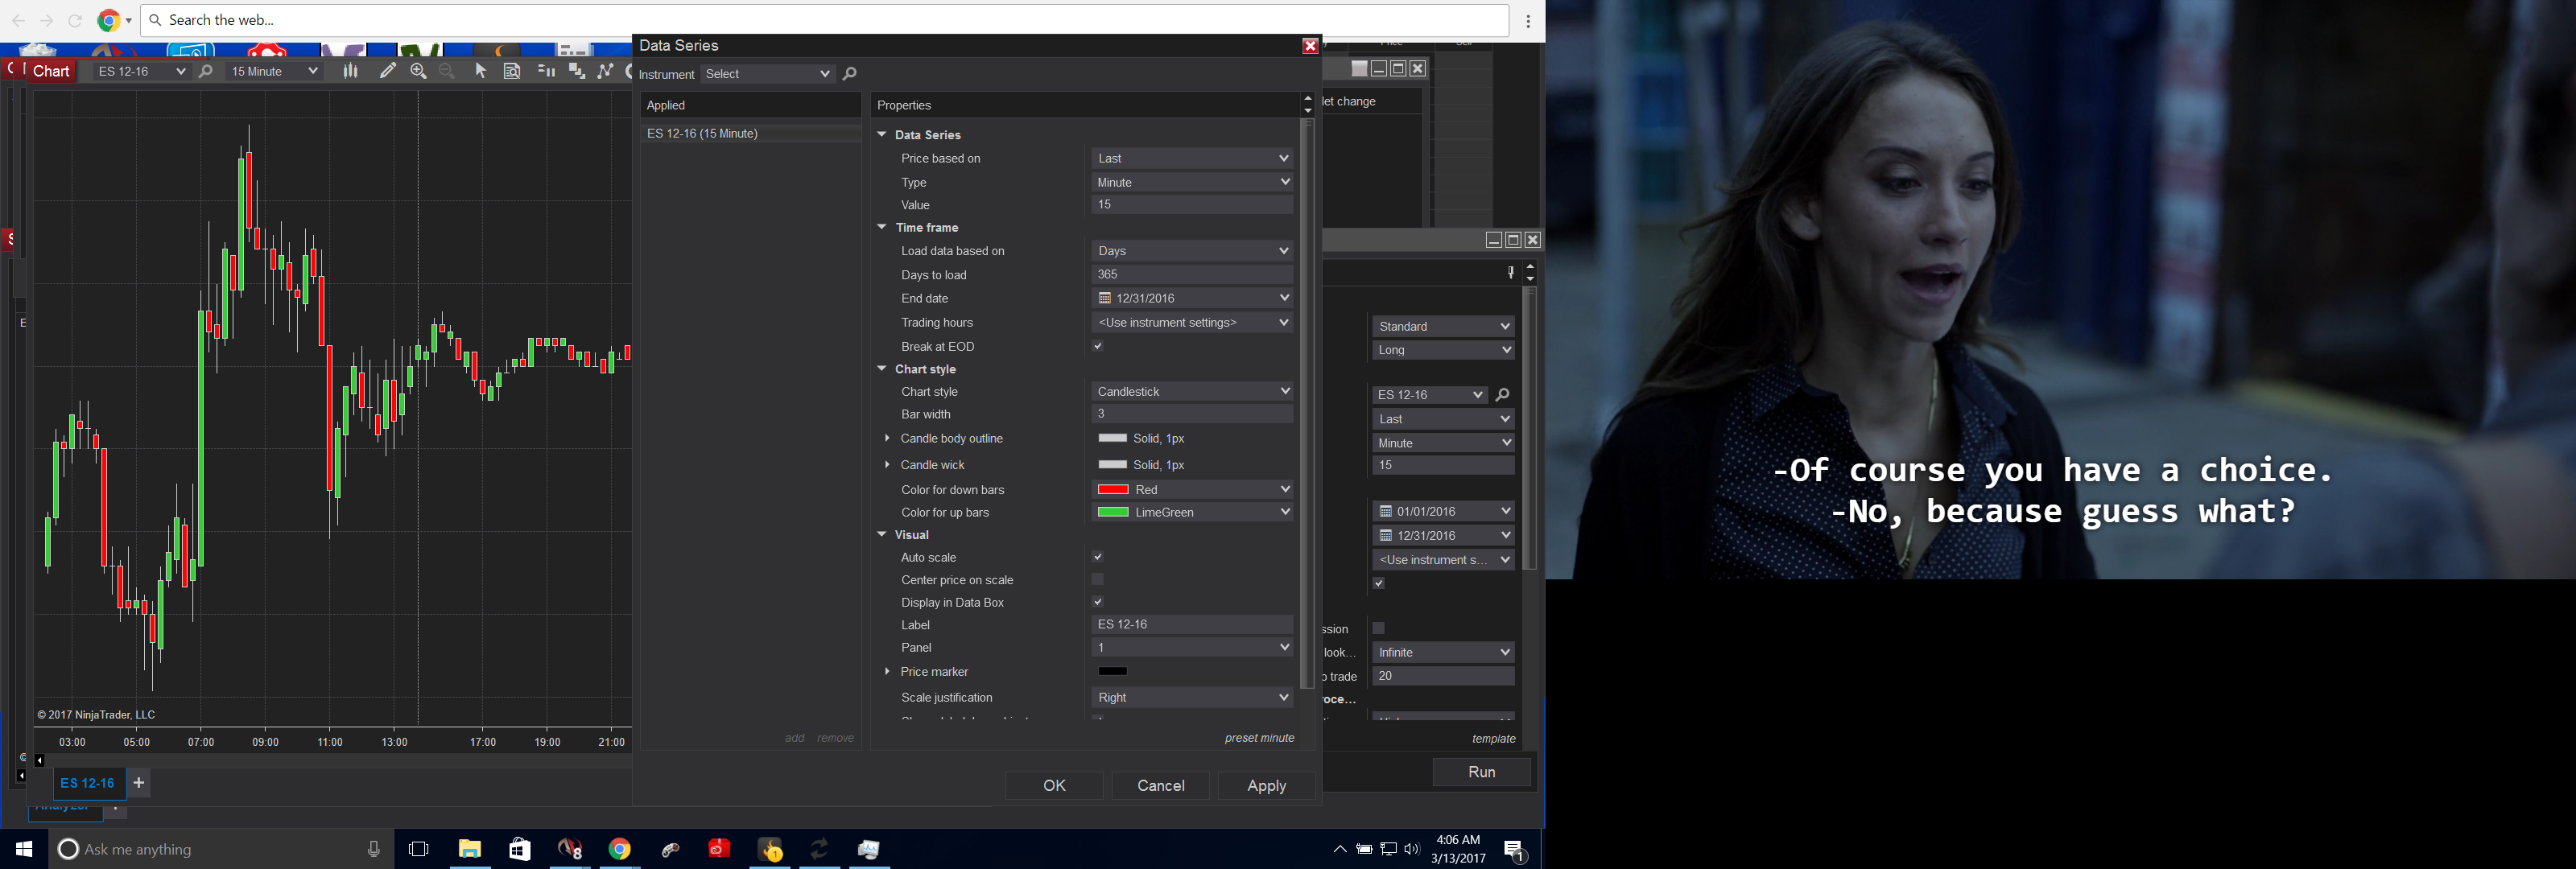Open File Explorer from the taskbar
The width and height of the screenshot is (2576, 869).
470,849
